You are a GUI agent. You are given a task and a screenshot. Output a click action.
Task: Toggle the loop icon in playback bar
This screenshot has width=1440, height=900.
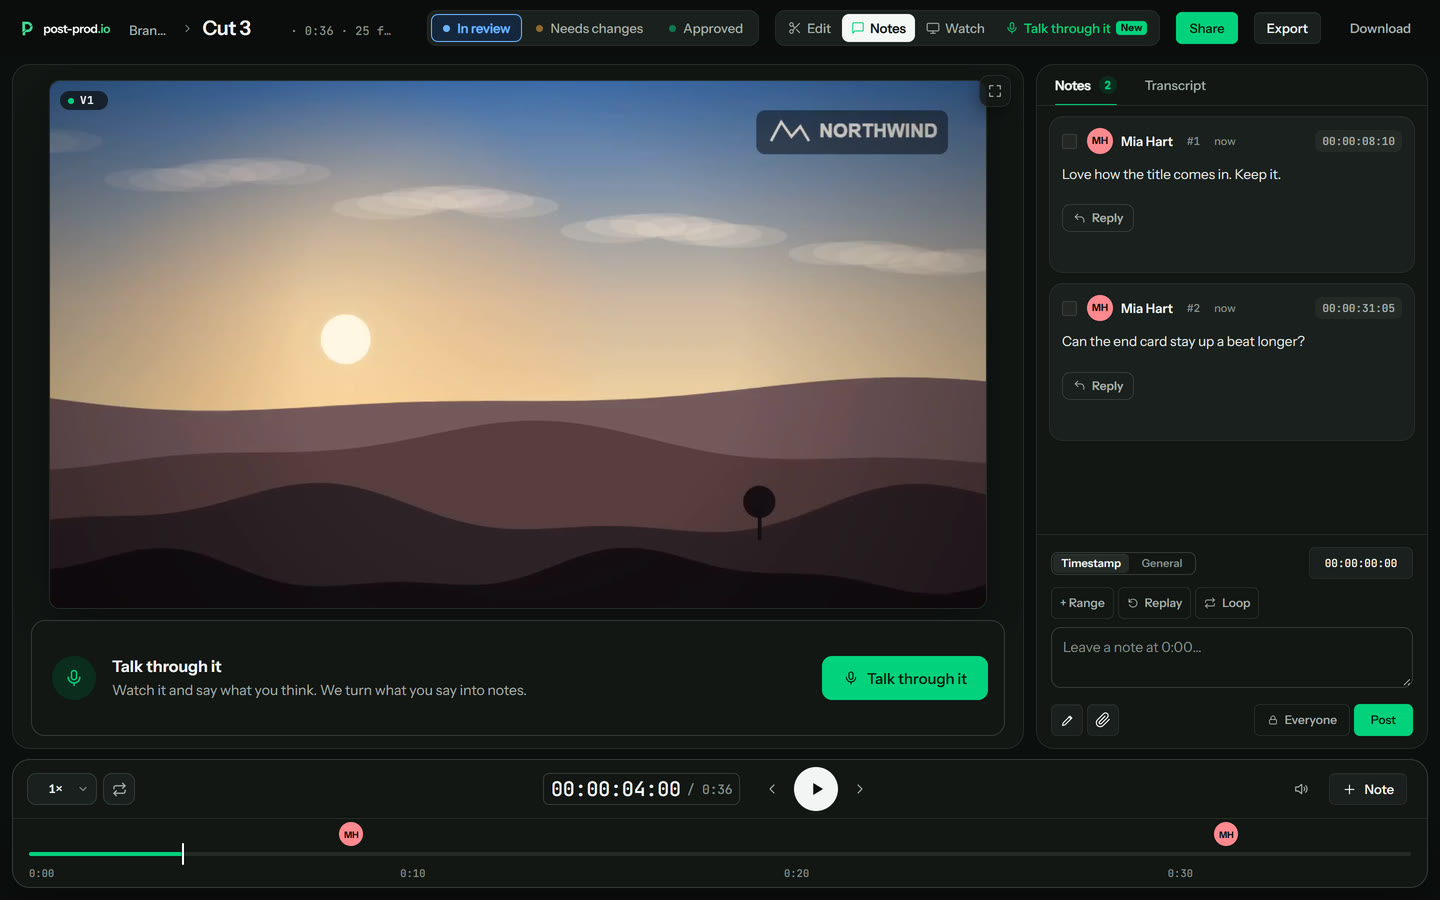click(x=119, y=789)
